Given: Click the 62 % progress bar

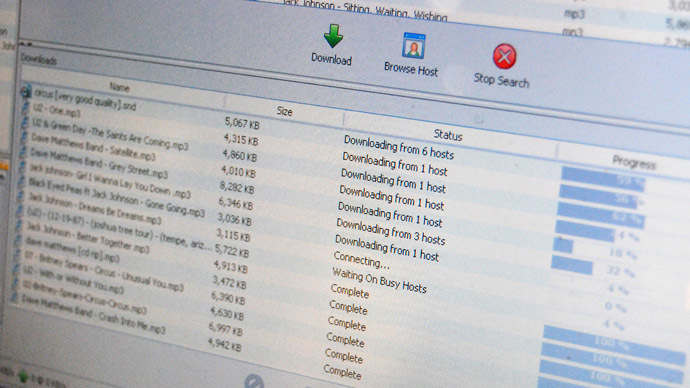Looking at the screenshot, I should click(x=601, y=215).
